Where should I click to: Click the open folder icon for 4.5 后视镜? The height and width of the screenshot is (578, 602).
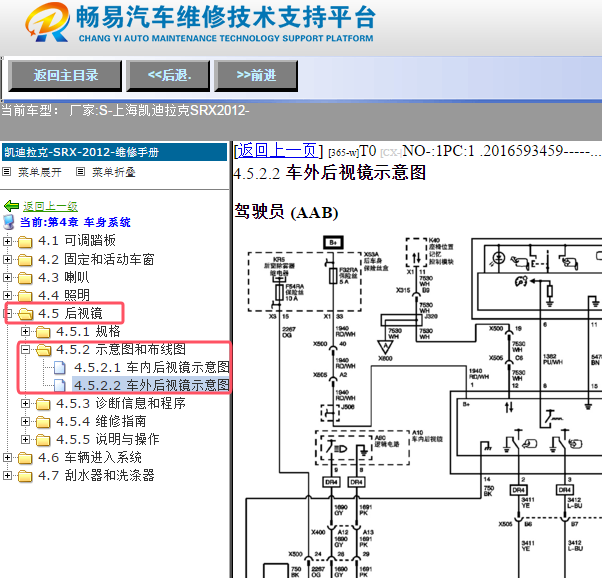(25, 314)
